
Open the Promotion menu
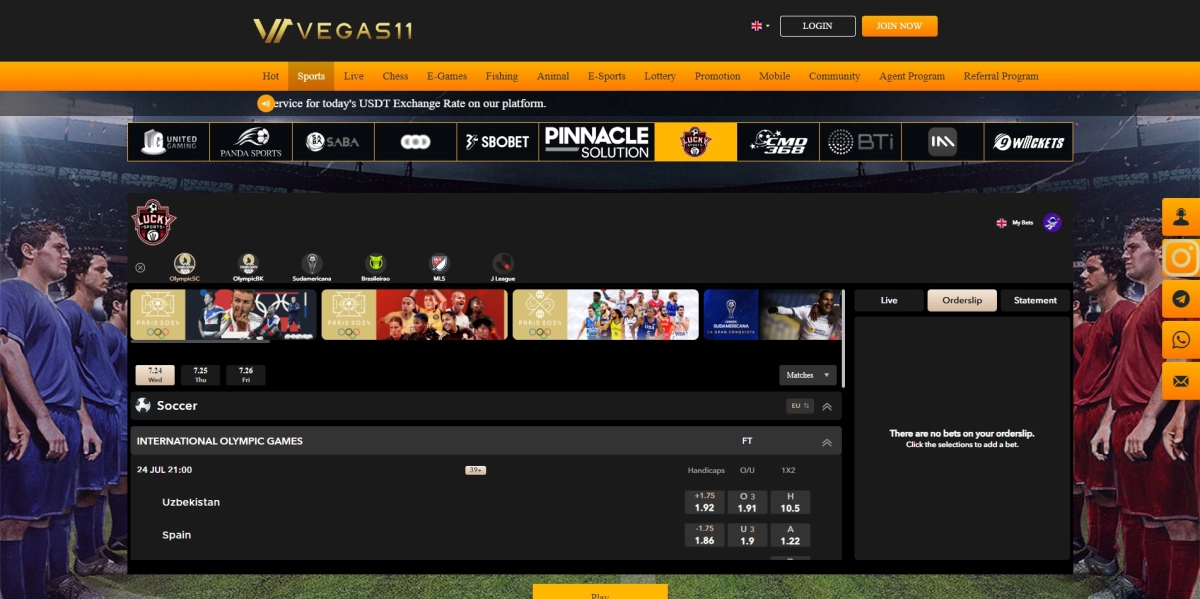point(718,76)
